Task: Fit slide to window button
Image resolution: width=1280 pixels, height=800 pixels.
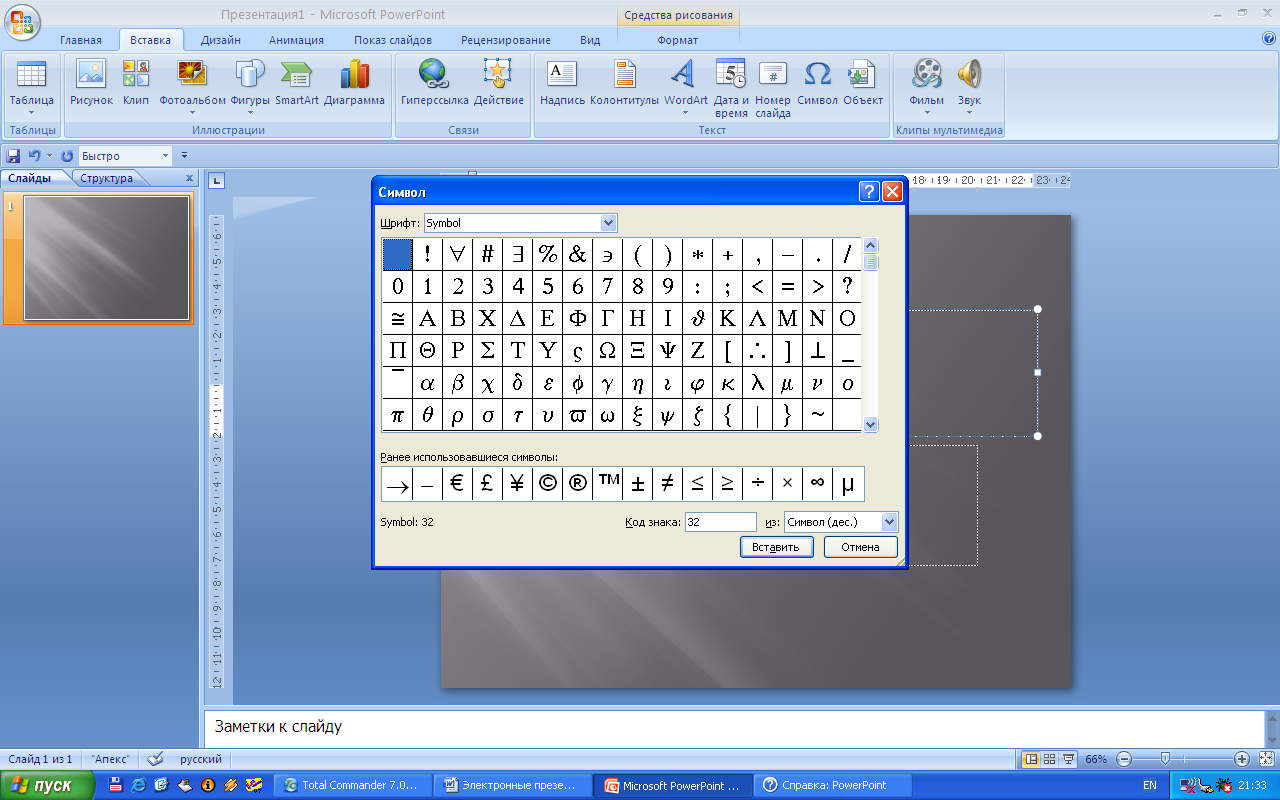Action: coord(1266,759)
